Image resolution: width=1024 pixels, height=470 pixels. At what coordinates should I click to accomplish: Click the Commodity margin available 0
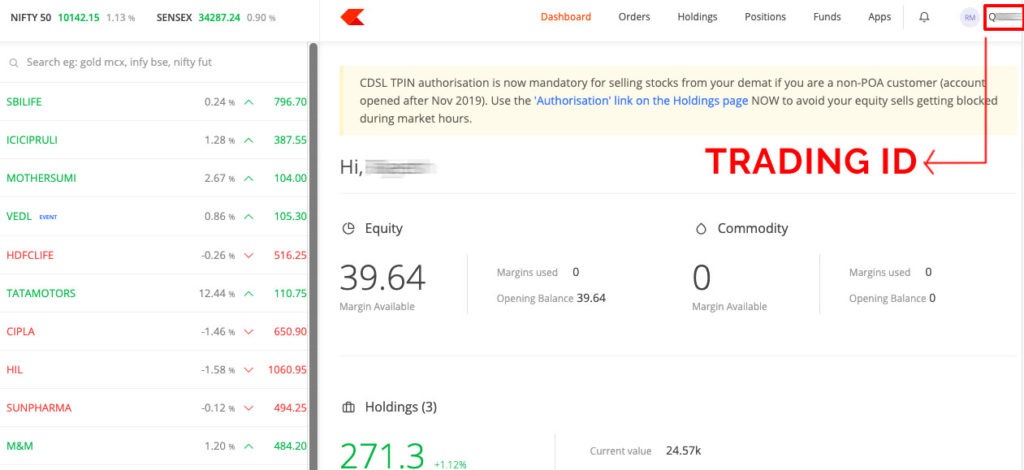point(701,279)
